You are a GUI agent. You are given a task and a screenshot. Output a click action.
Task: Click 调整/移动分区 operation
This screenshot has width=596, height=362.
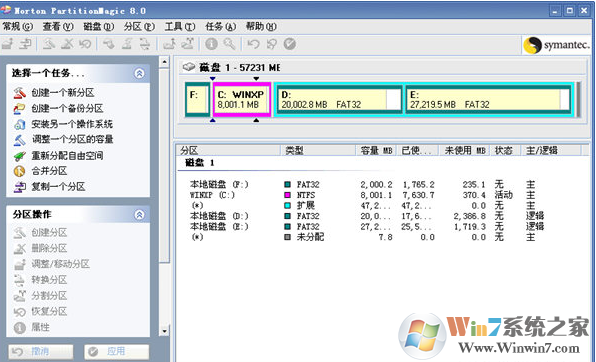click(x=60, y=264)
